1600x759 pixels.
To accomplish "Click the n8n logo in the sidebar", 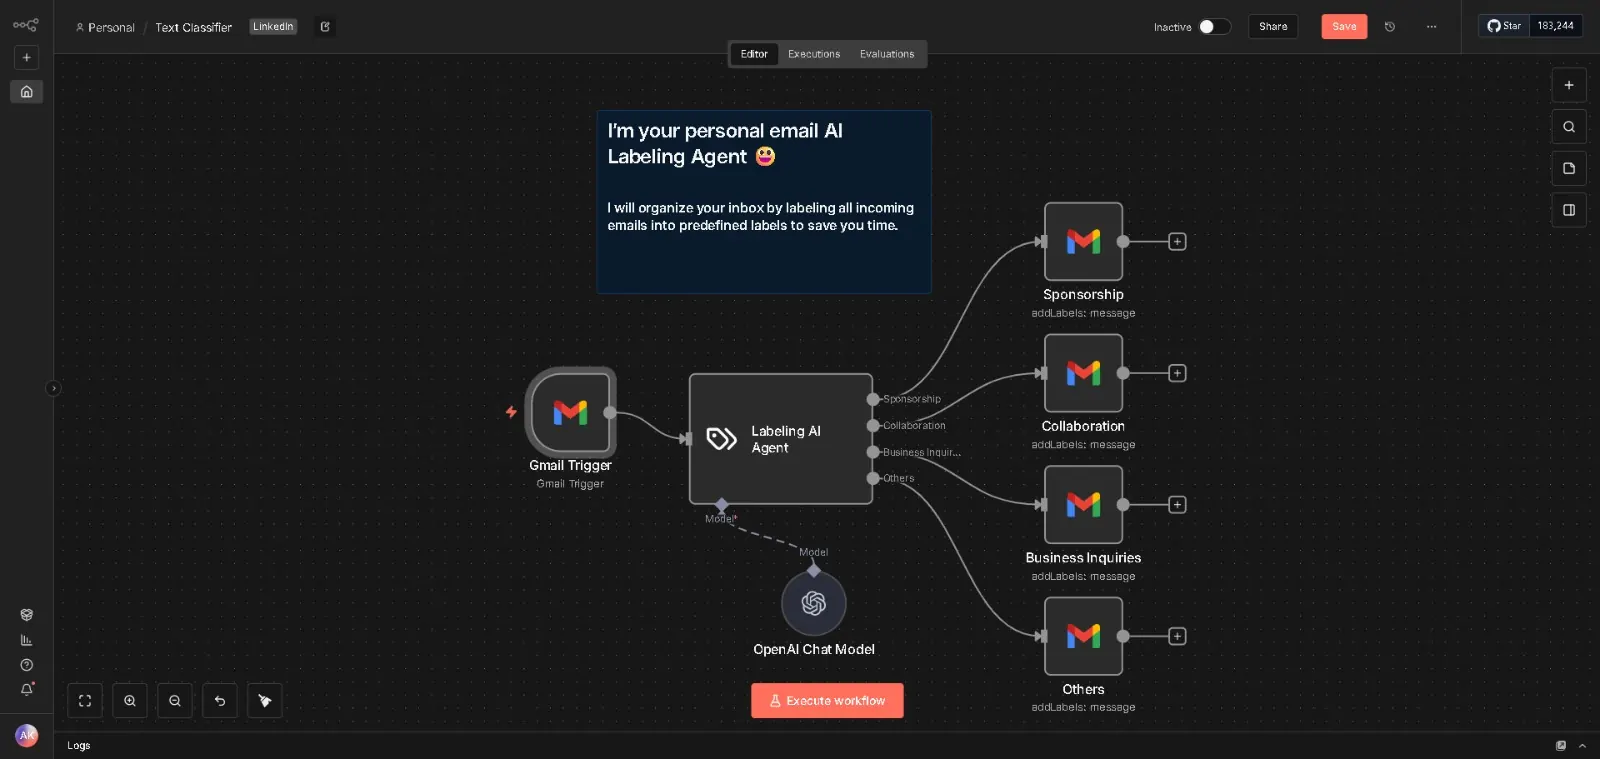I will point(26,25).
